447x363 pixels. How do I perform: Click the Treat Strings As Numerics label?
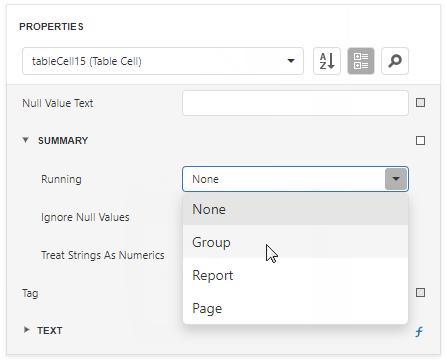click(103, 255)
